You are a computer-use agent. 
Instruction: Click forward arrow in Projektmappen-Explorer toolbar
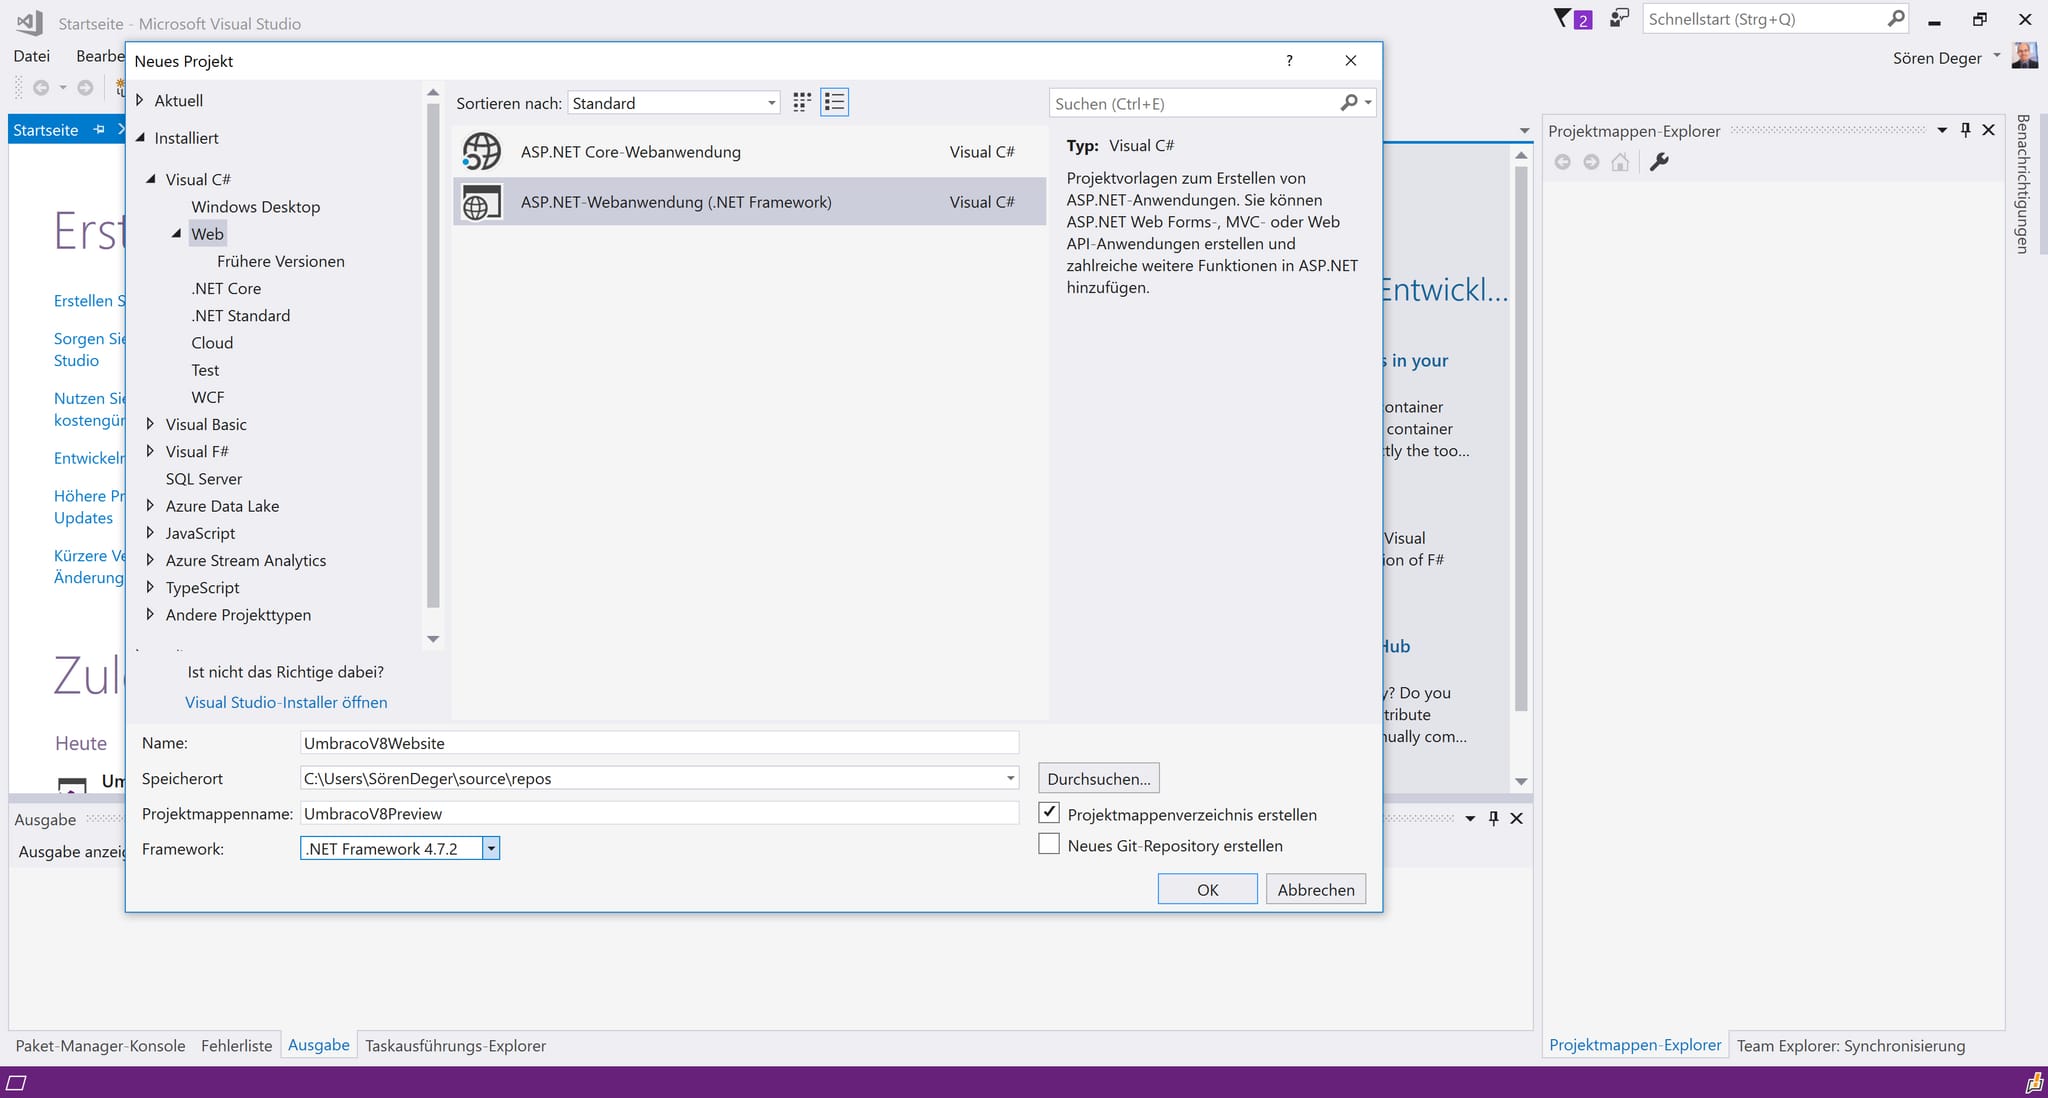coord(1591,162)
